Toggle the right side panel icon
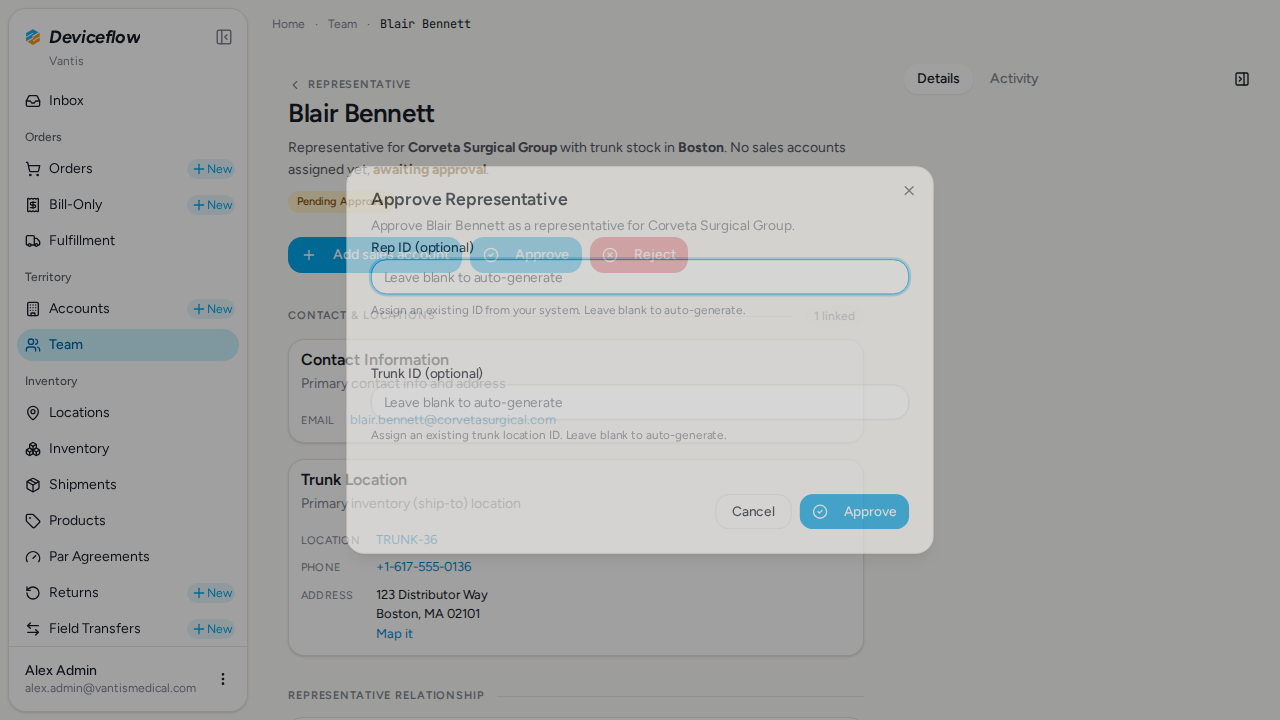 [1242, 79]
